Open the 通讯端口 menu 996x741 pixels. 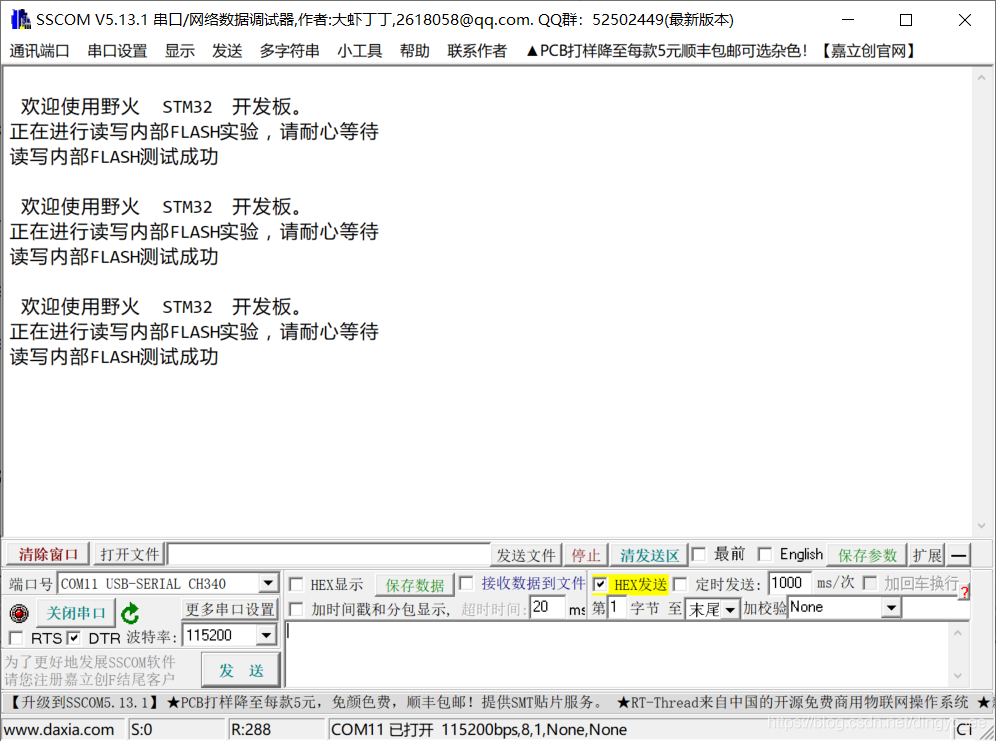point(39,51)
